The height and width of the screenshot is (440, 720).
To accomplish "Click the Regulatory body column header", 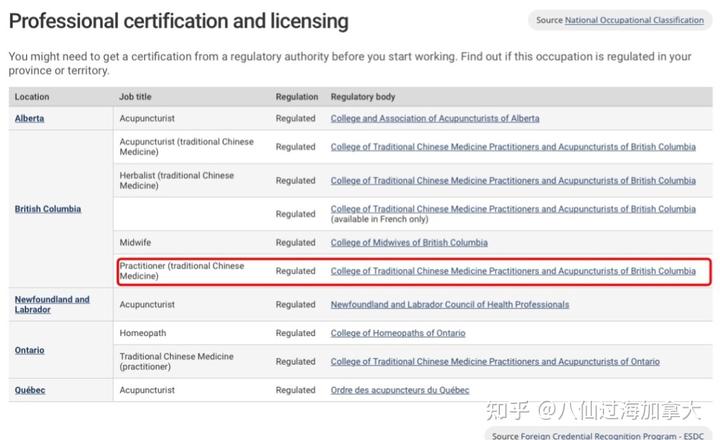I will tap(363, 97).
